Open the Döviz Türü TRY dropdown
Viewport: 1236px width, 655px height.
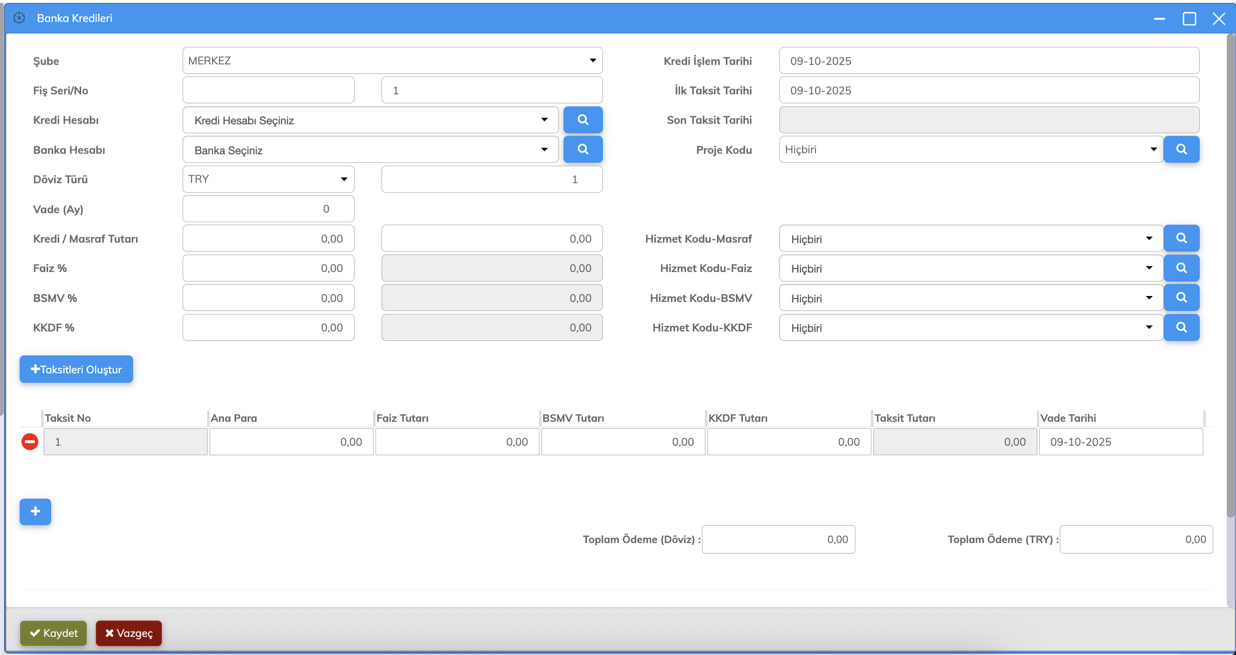click(x=268, y=180)
